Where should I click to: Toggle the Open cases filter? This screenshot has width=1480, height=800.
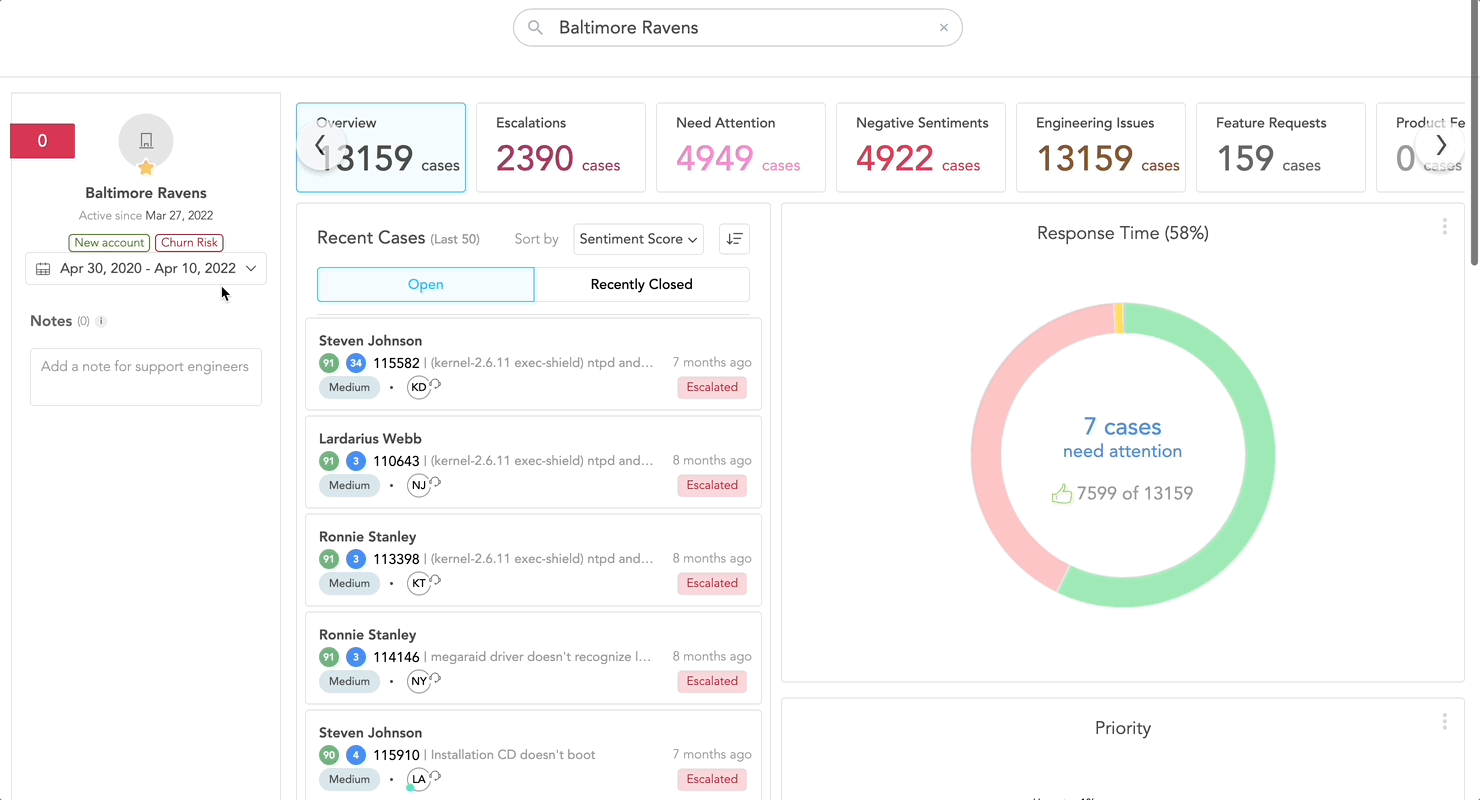click(x=425, y=284)
